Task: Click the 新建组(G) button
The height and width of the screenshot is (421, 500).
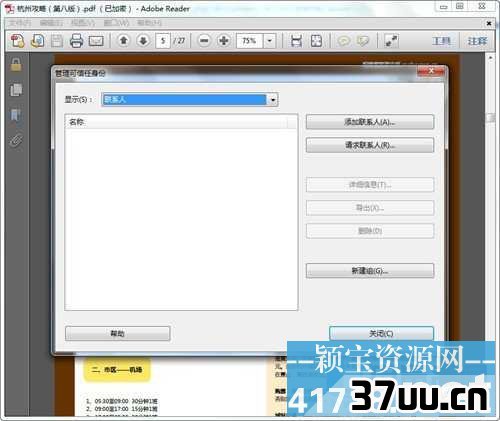Action: point(370,271)
